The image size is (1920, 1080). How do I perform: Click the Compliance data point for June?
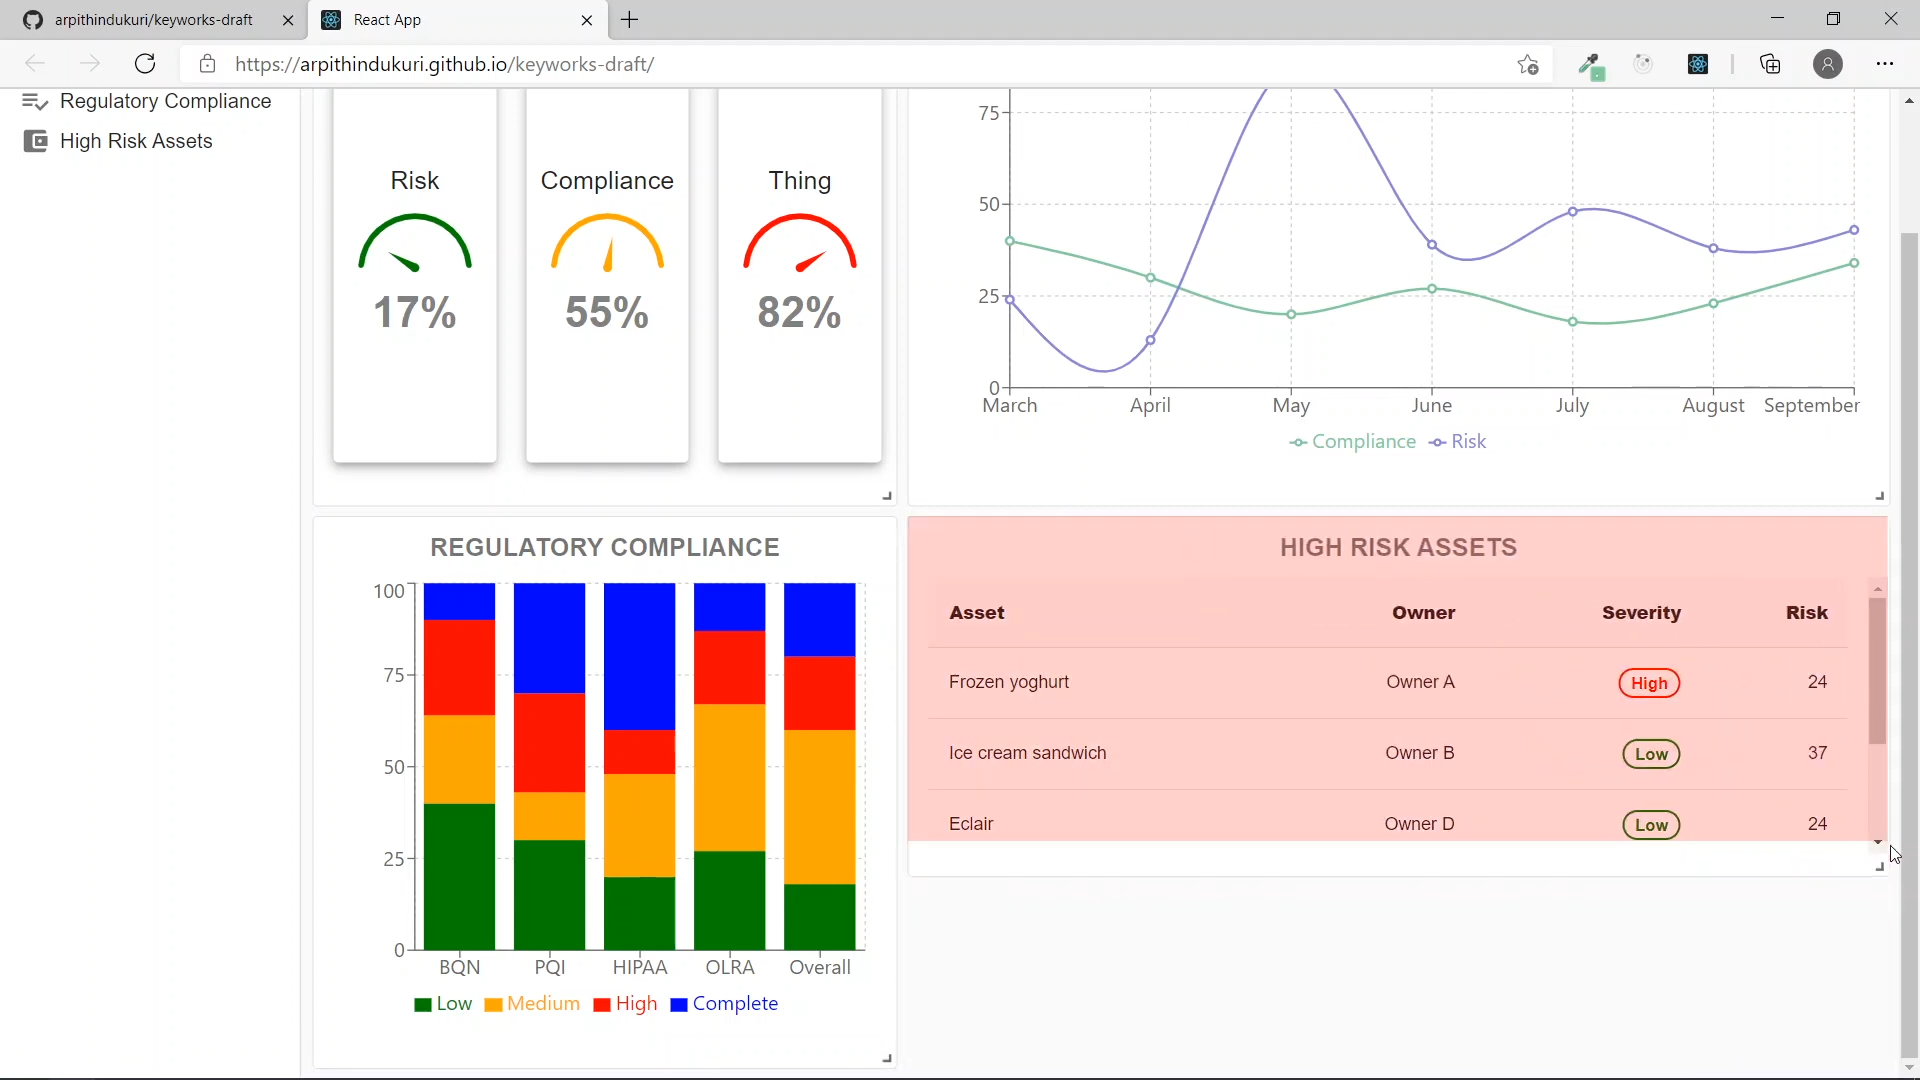(x=1432, y=289)
